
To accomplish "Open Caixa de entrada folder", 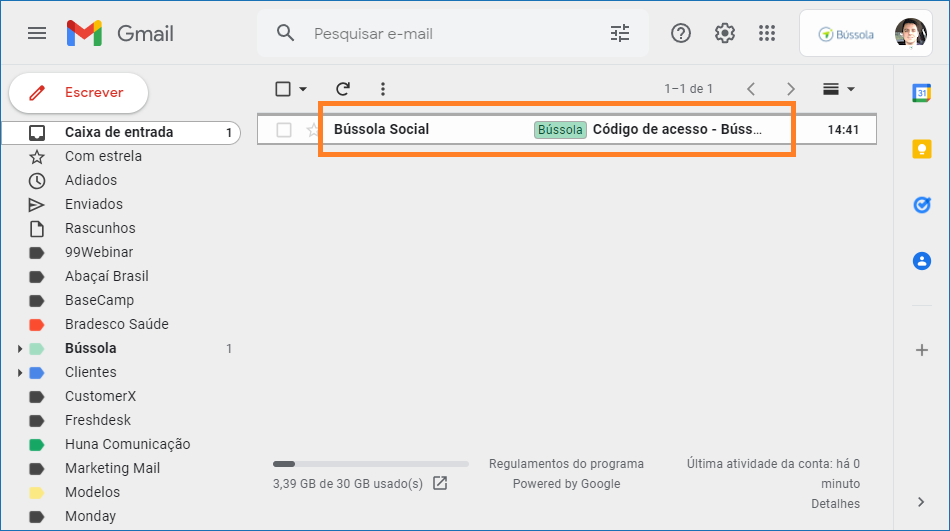I will tap(121, 132).
